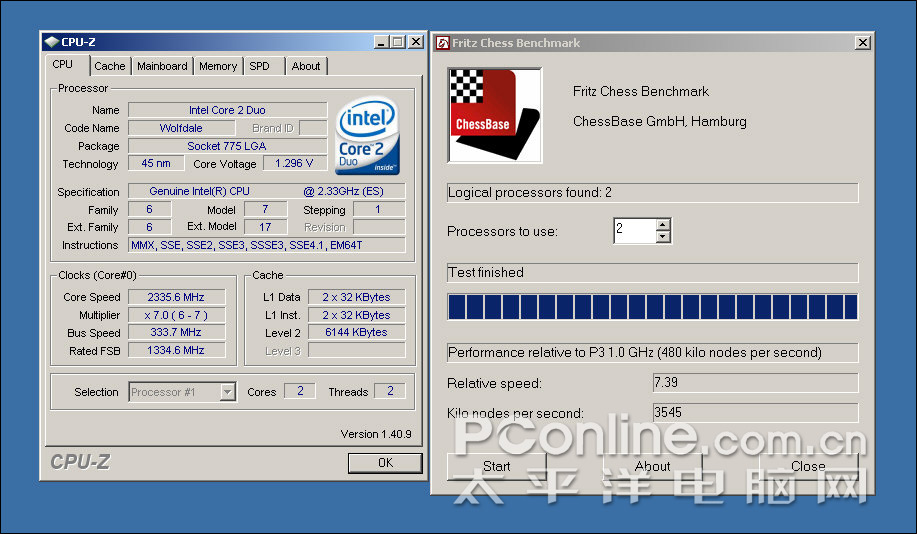Click the Core Speed value '2335.6 MHz'
This screenshot has height=534, width=917.
coord(176,297)
